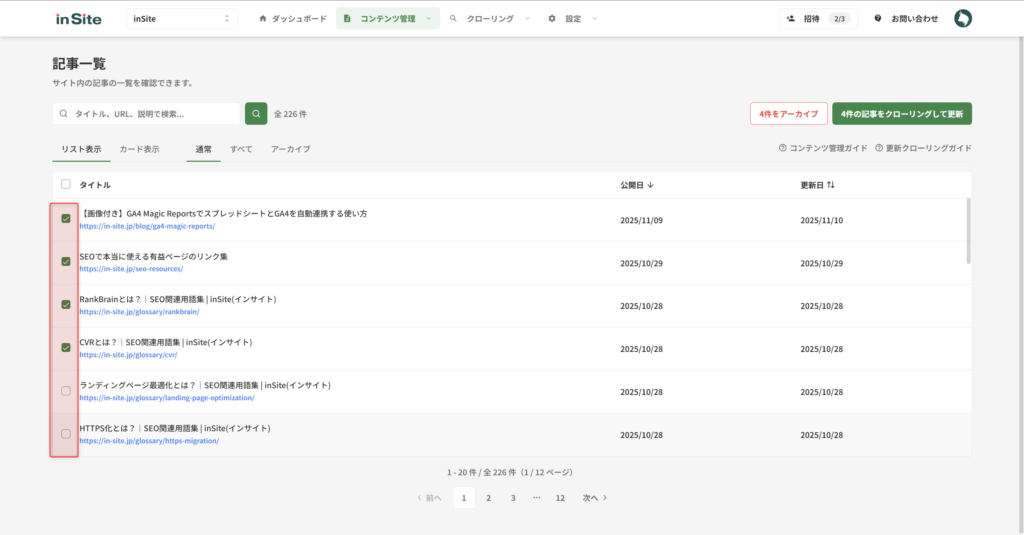The image size is (1024, 535).
Task: Click the GA4 Magic Reports article title
Action: point(223,214)
